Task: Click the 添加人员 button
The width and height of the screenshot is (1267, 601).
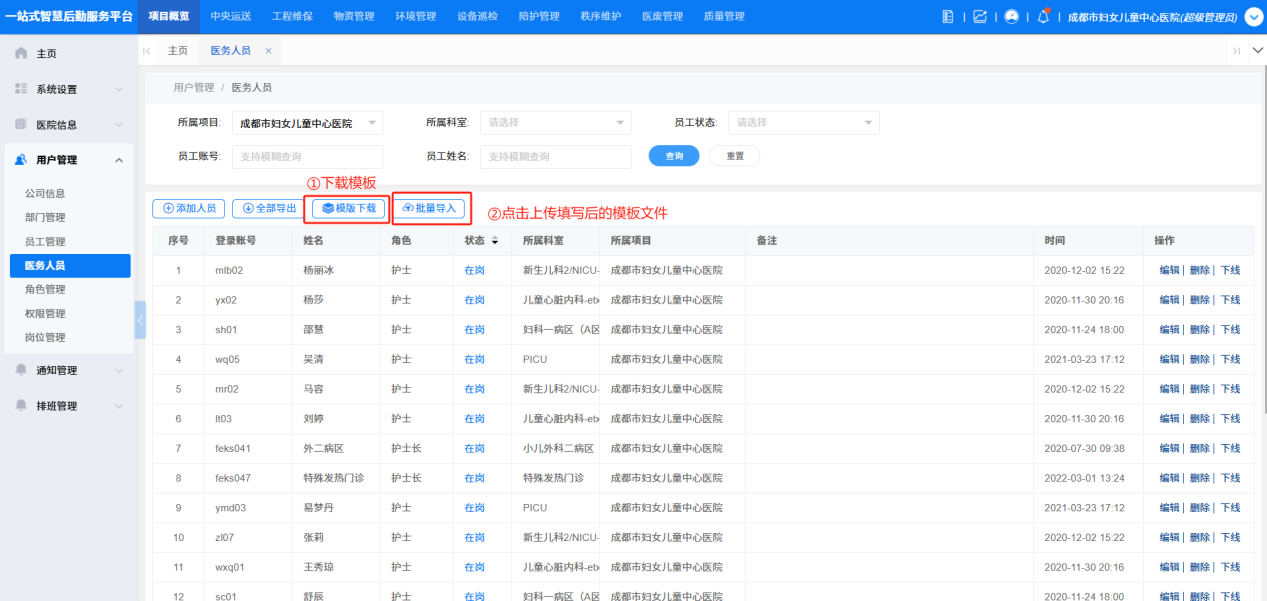Action: (x=189, y=208)
